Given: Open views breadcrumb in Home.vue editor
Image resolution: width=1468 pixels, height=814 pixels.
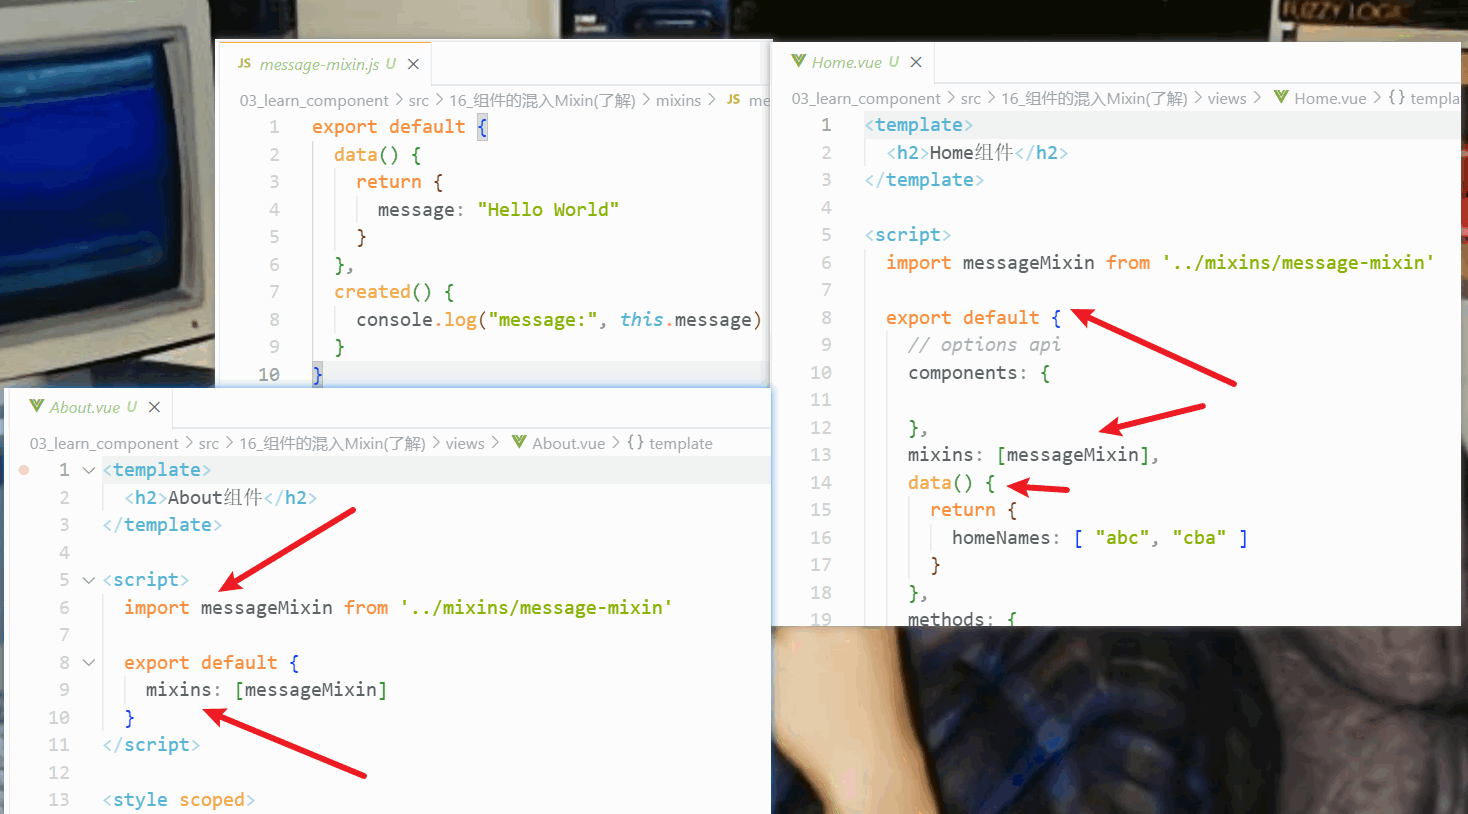Looking at the screenshot, I should (x=1227, y=98).
